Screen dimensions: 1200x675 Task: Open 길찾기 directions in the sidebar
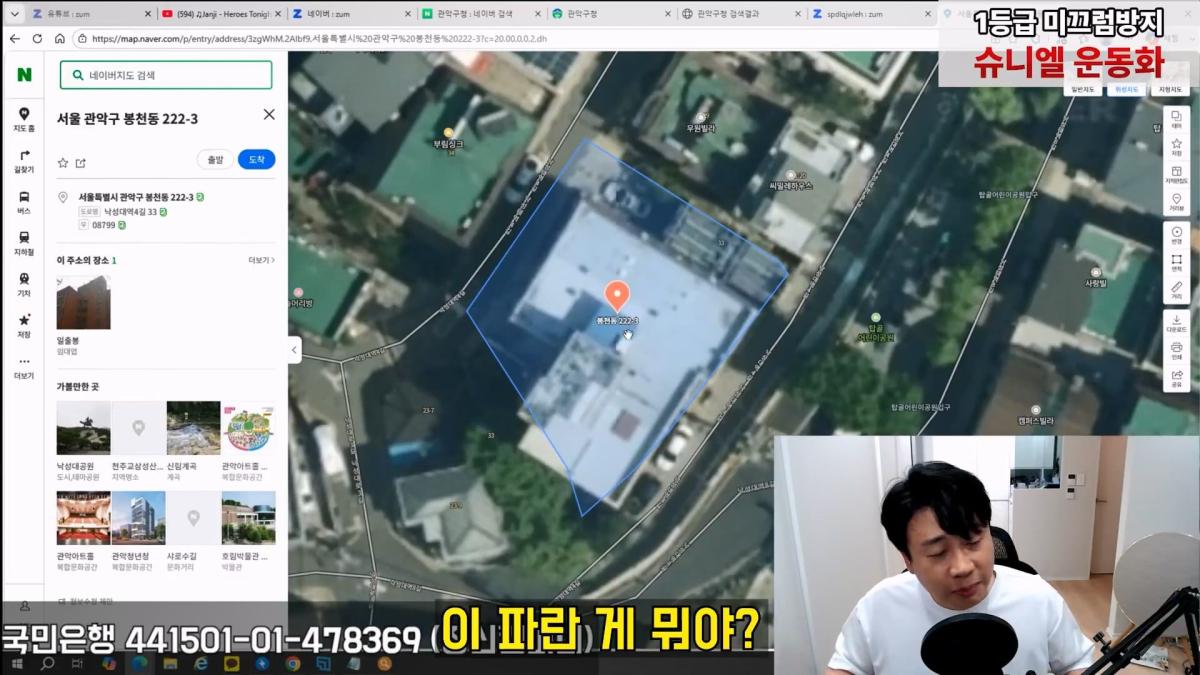23,160
